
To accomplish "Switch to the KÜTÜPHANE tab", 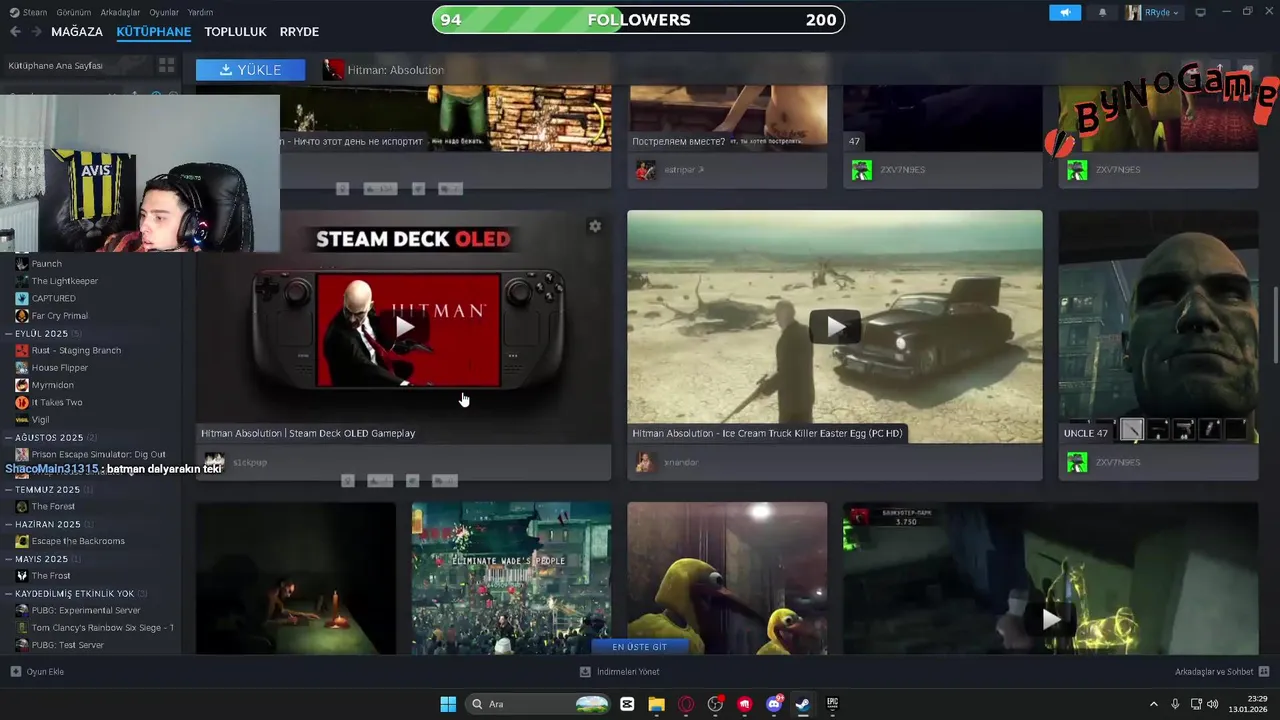I will point(153,32).
